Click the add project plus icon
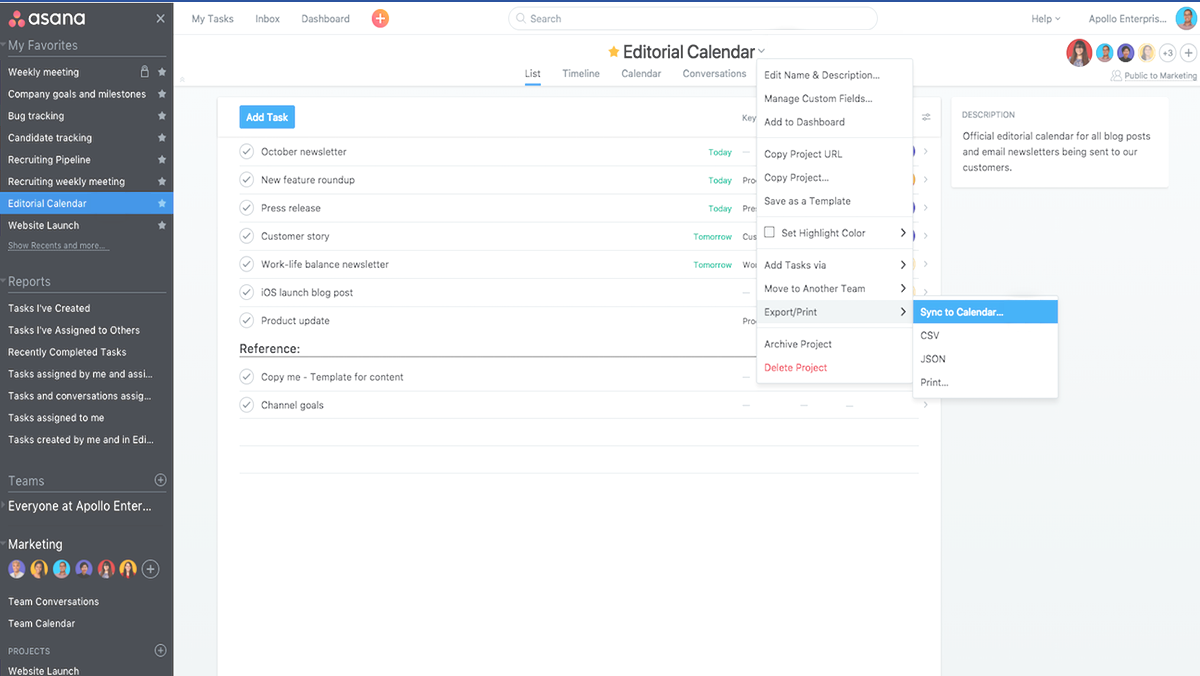This screenshot has width=1200, height=676. coord(160,651)
